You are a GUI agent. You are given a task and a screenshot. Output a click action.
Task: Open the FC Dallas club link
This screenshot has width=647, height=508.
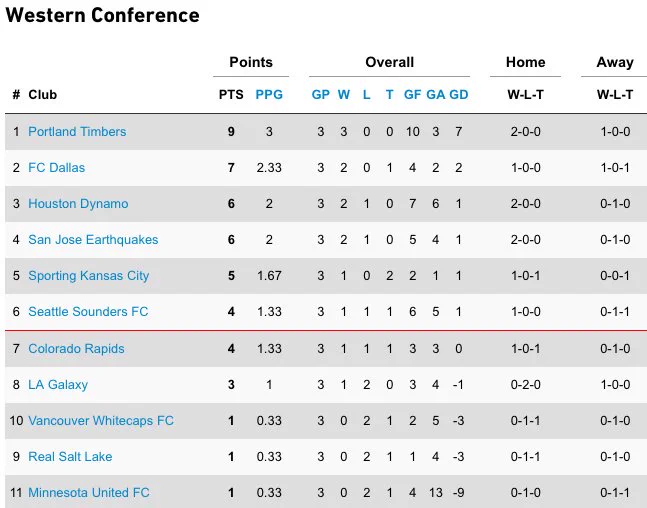click(57, 168)
